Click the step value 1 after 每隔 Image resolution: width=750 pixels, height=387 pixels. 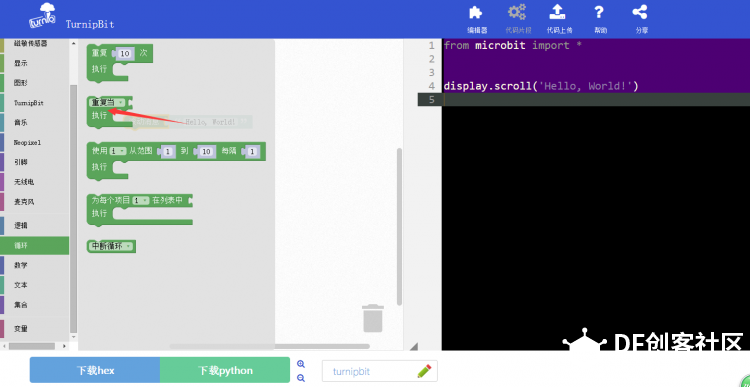252,152
